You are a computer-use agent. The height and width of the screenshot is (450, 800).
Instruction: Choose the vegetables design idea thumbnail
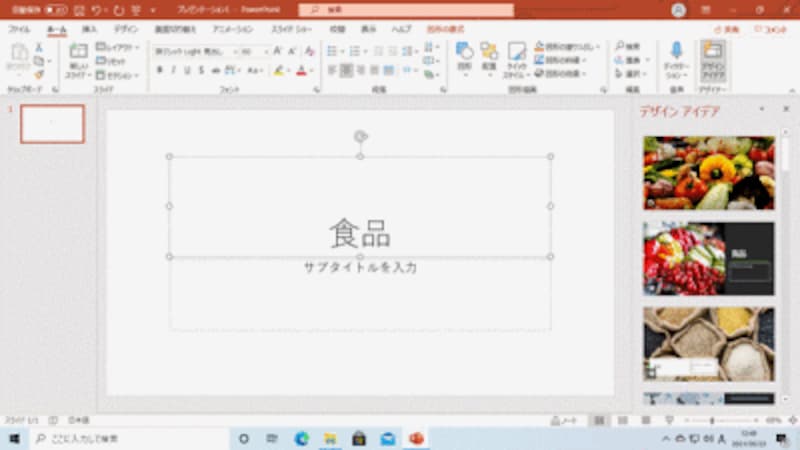click(709, 173)
